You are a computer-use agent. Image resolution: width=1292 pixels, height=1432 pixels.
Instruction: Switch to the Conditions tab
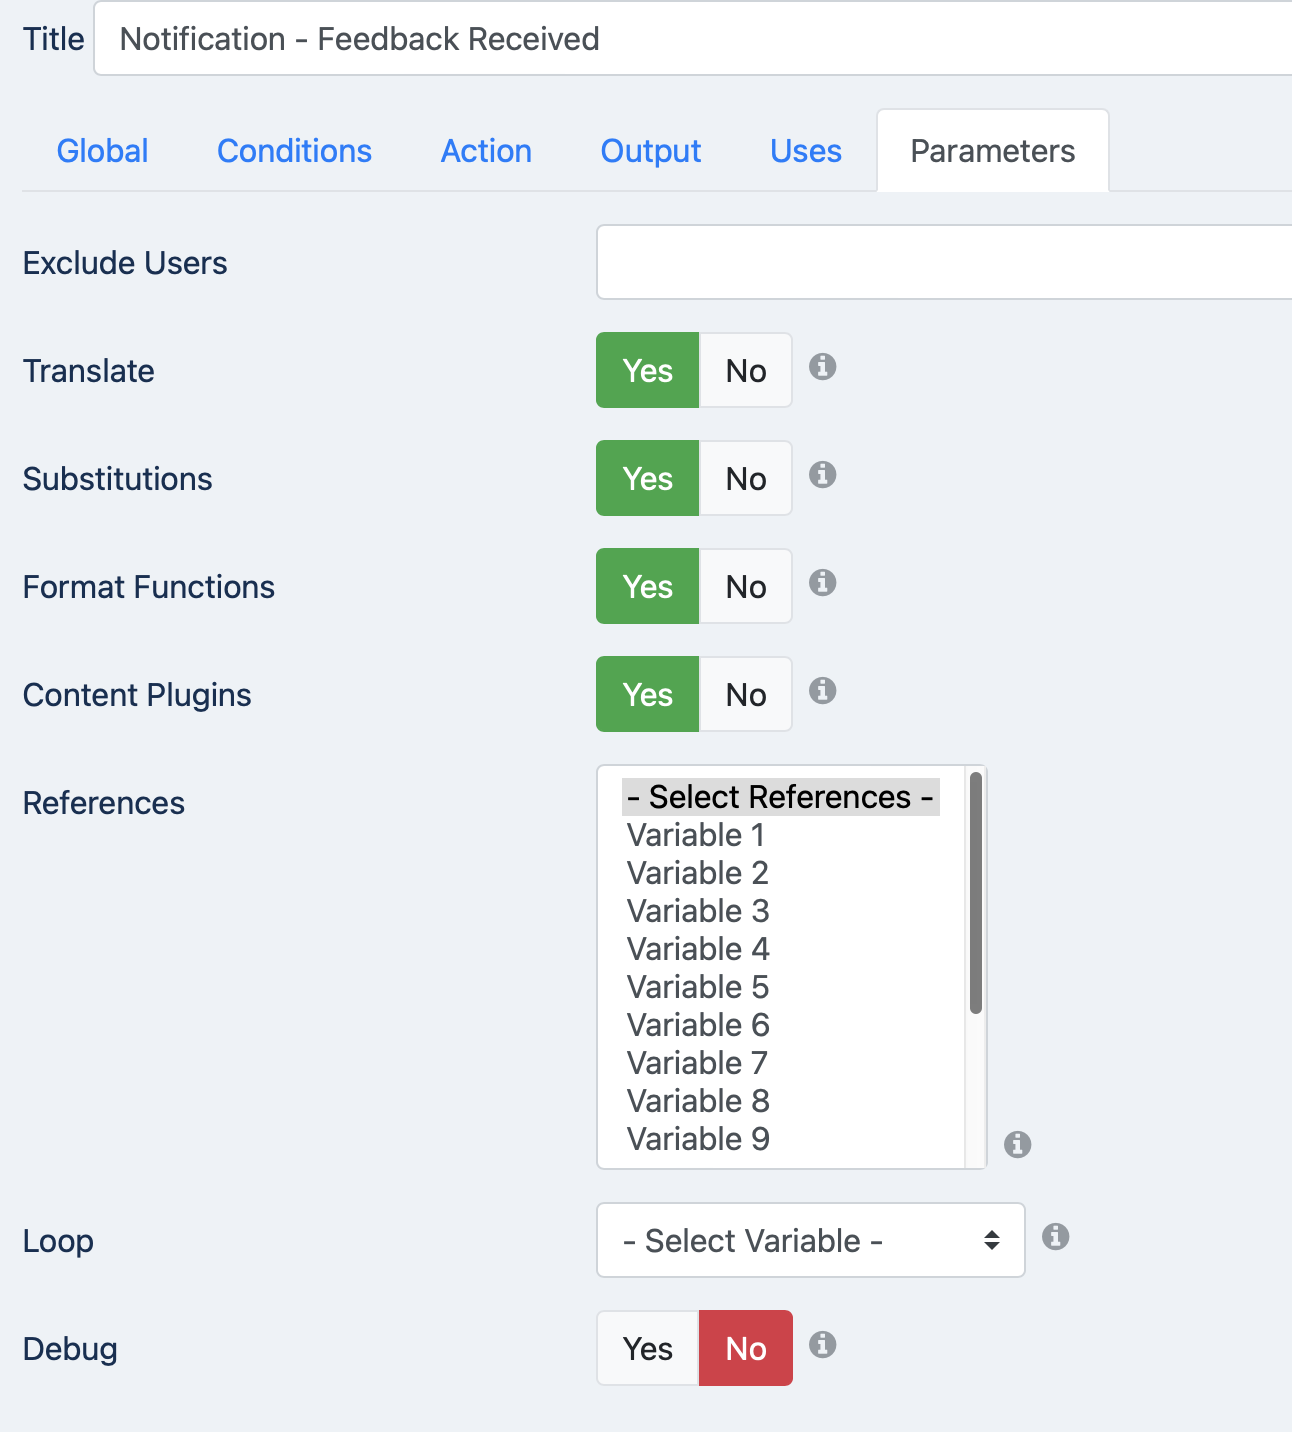tap(294, 151)
